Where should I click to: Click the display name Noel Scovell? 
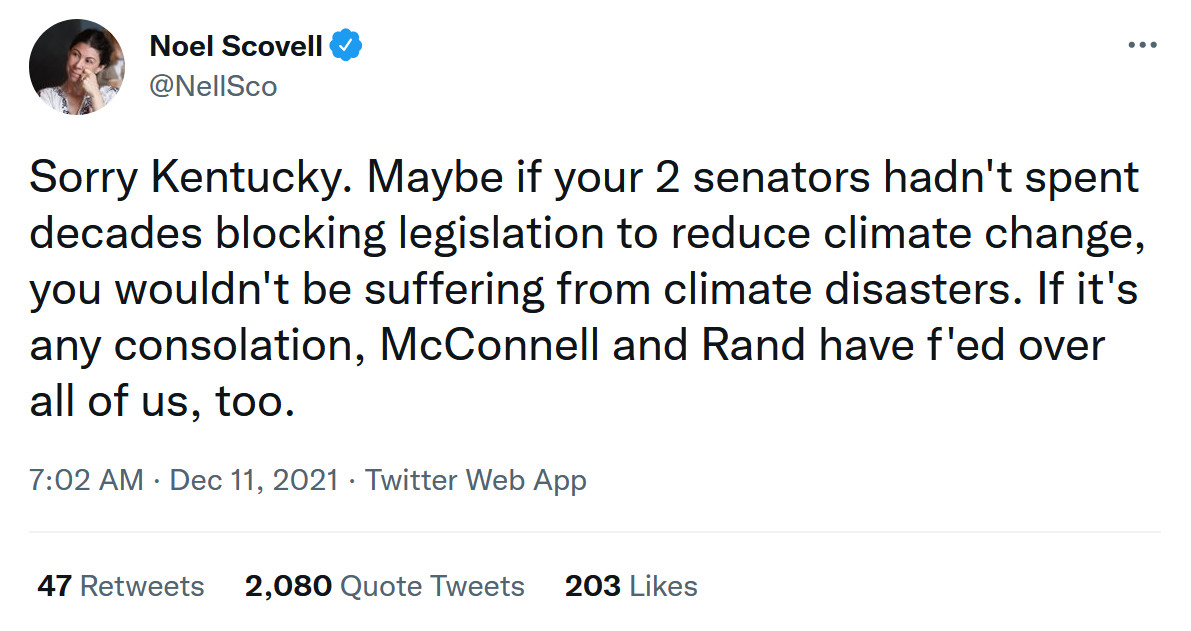click(236, 46)
